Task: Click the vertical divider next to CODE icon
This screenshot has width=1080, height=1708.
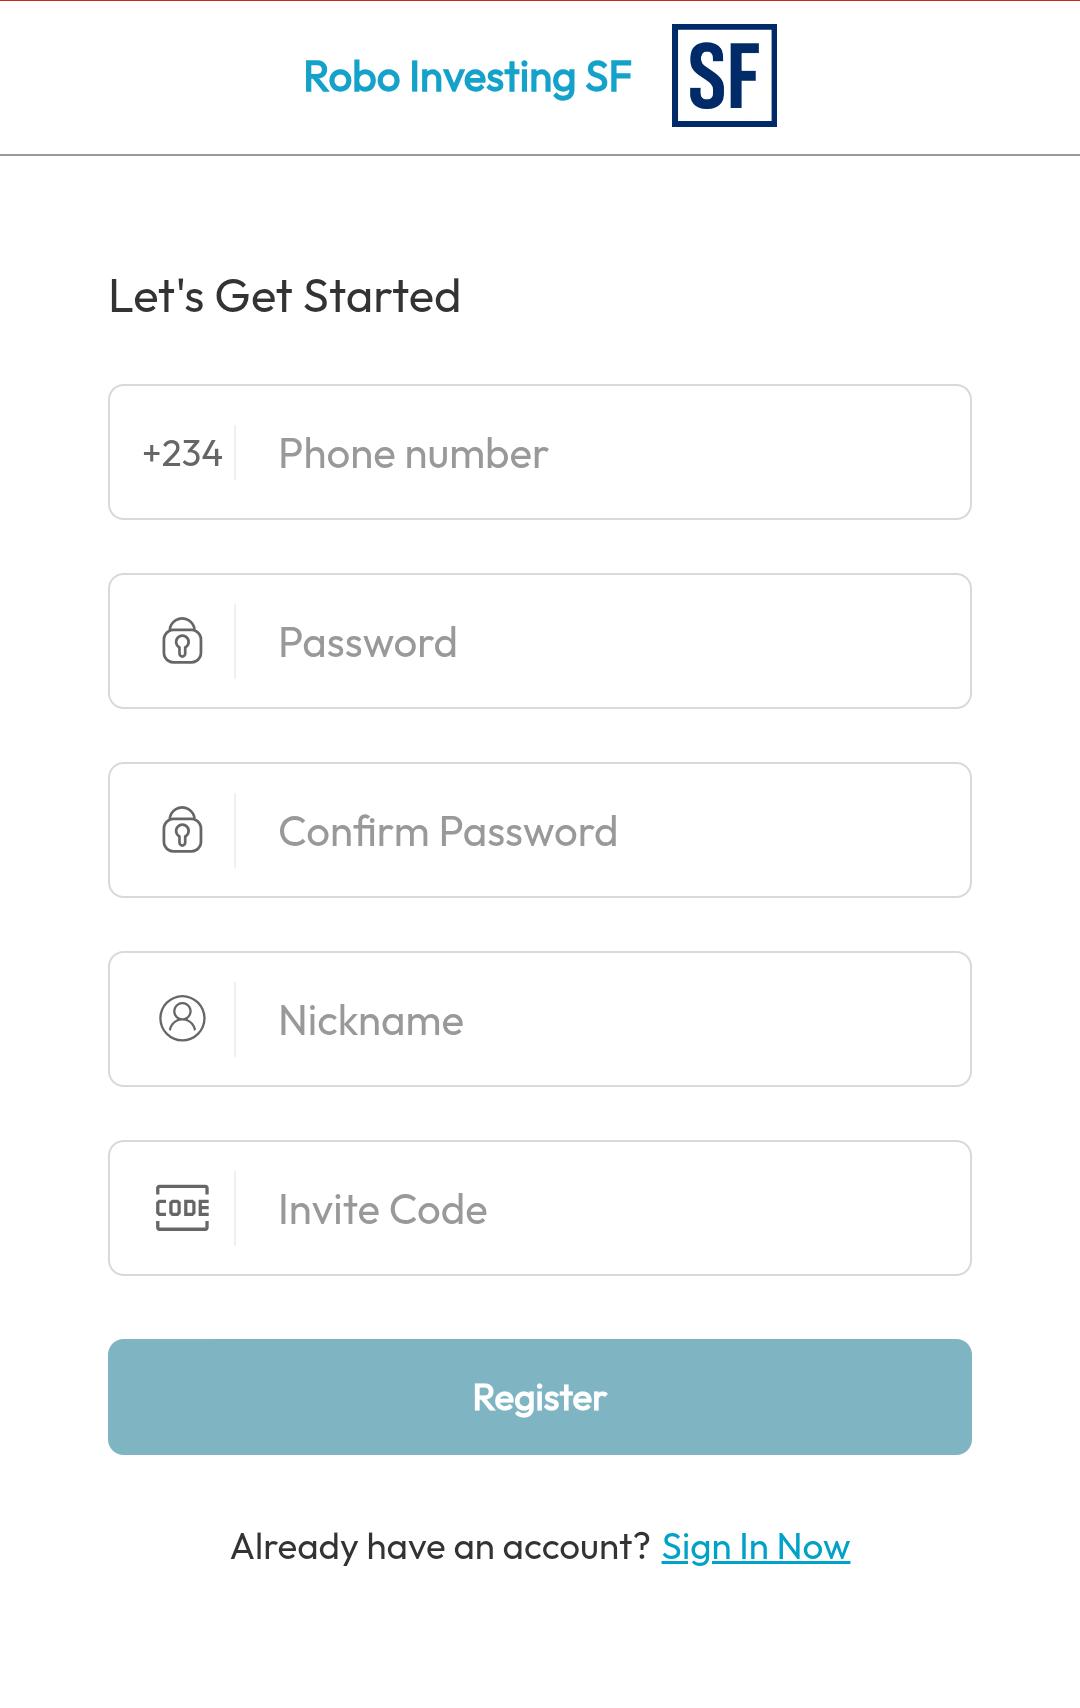Action: click(x=235, y=1208)
